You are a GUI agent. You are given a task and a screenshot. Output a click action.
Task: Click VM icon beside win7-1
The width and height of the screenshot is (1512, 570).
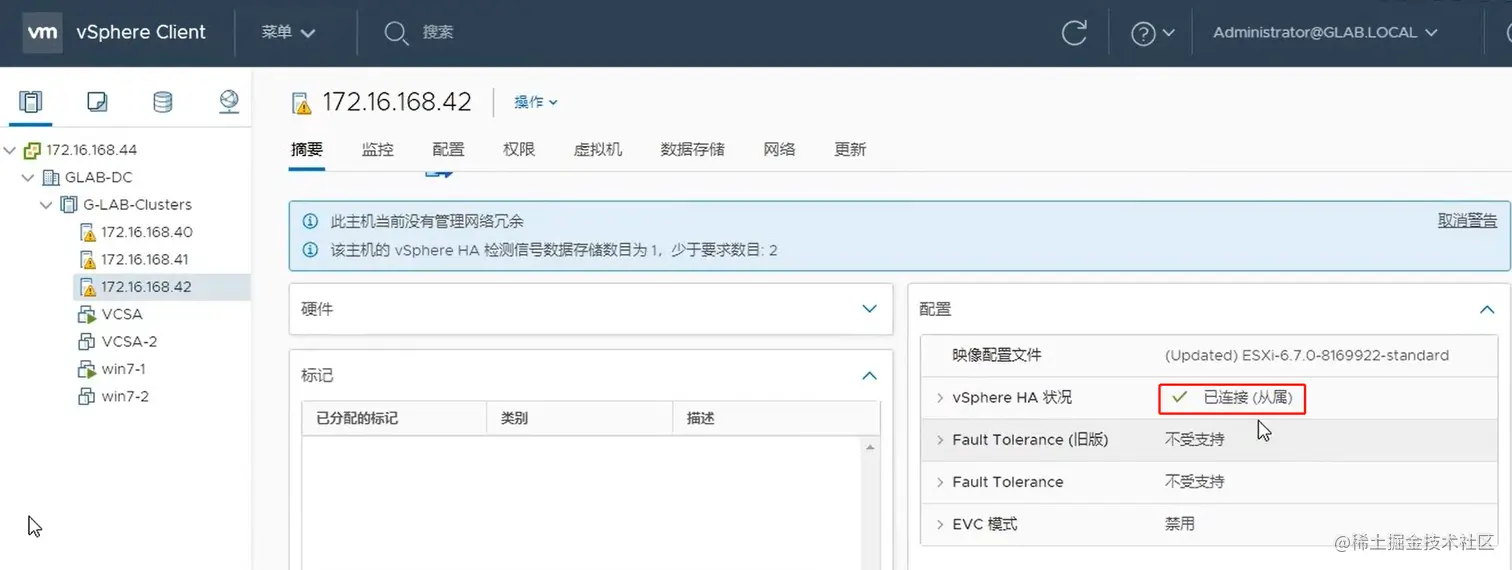[87, 369]
